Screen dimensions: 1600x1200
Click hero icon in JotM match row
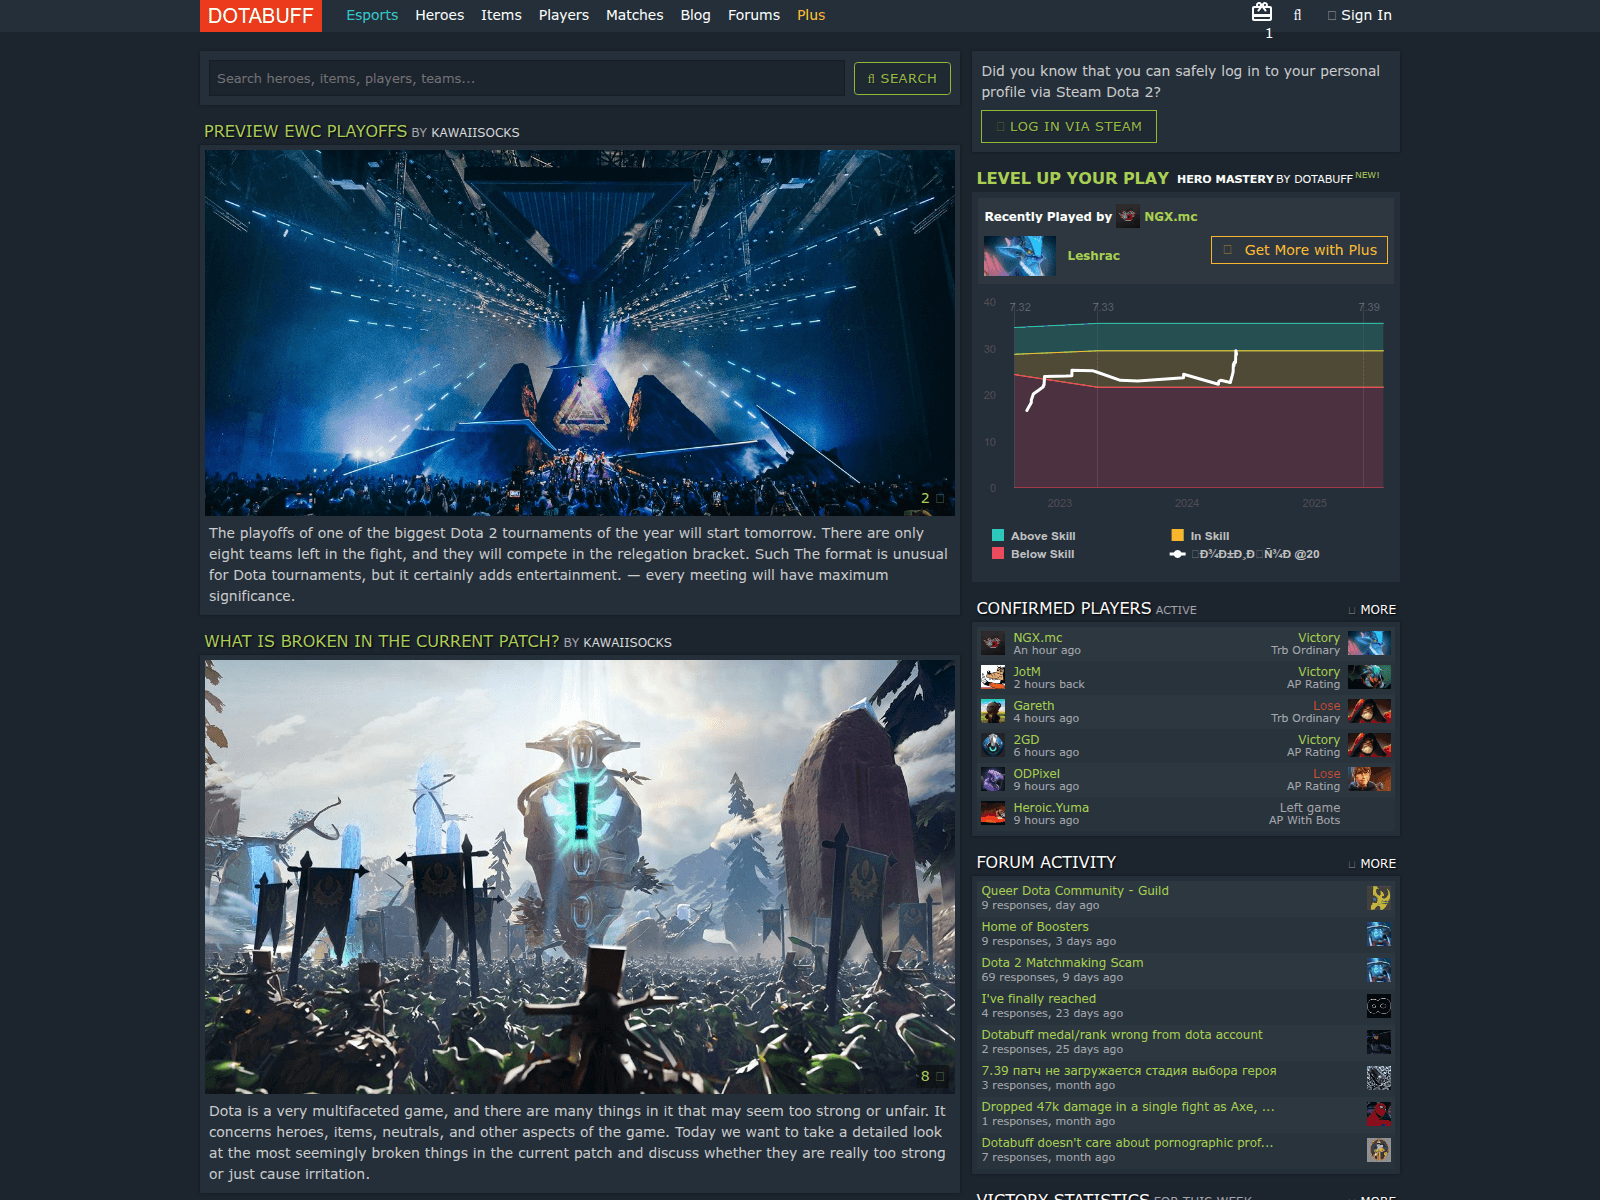(x=1369, y=677)
